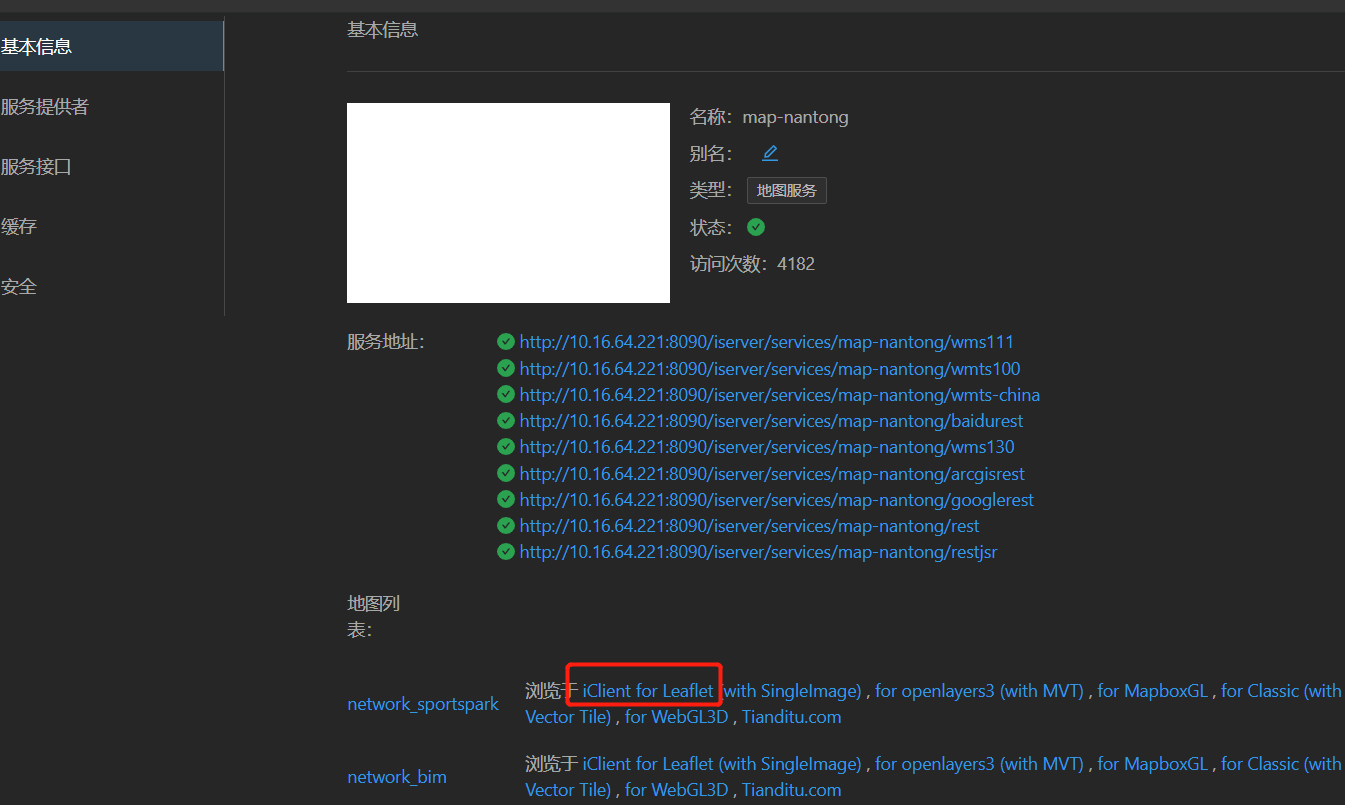
Task: Open the googlerest service URL
Action: (x=776, y=500)
